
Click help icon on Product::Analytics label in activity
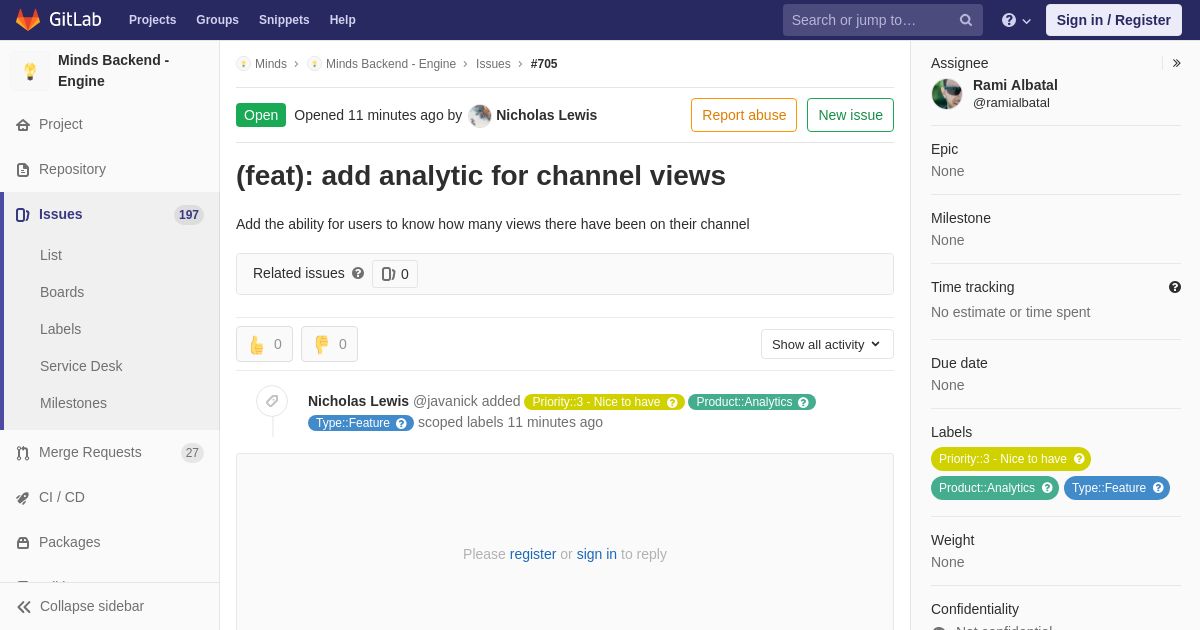pos(803,402)
